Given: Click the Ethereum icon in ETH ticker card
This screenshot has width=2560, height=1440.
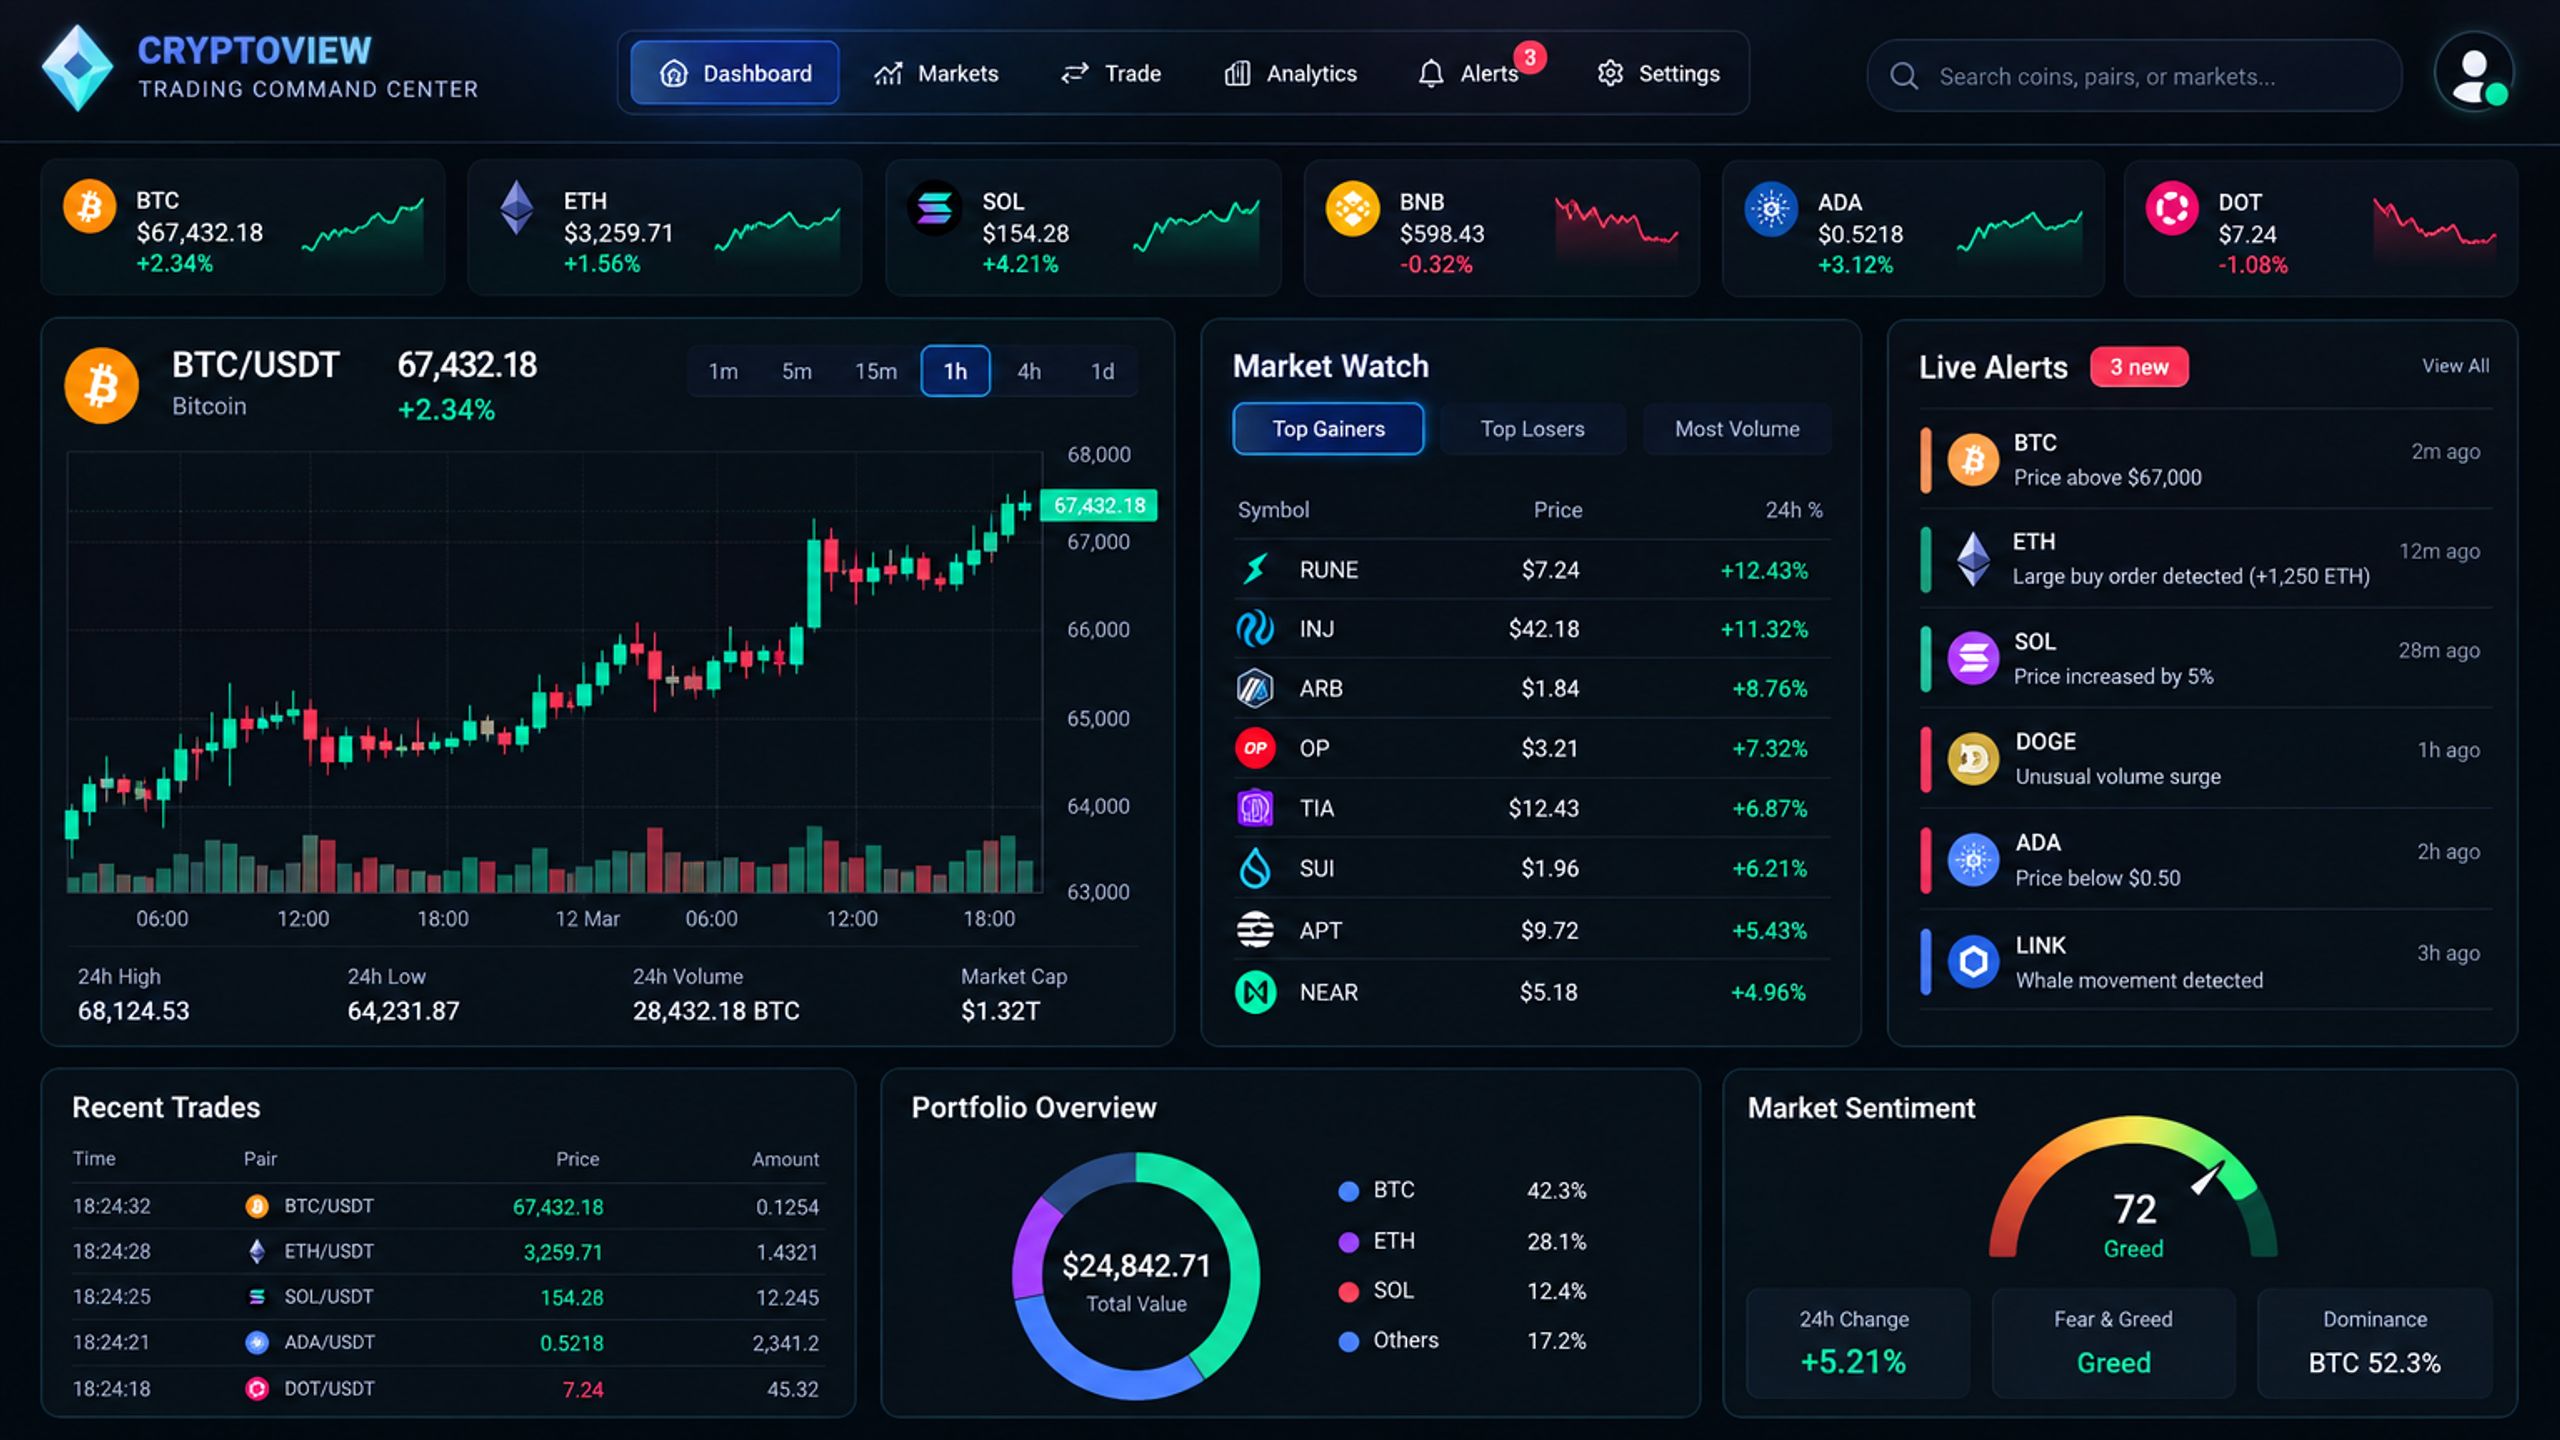Looking at the screenshot, I should pyautogui.click(x=516, y=207).
